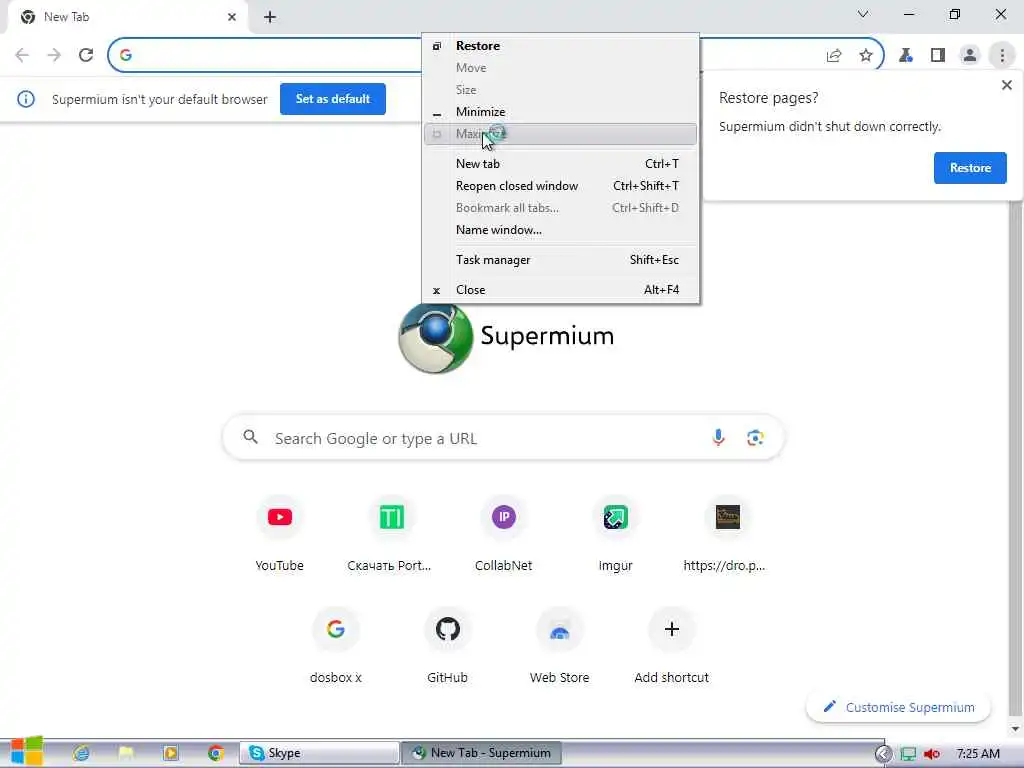
Task: Click New Tab - Supermium taskbar button
Action: pyautogui.click(x=481, y=753)
